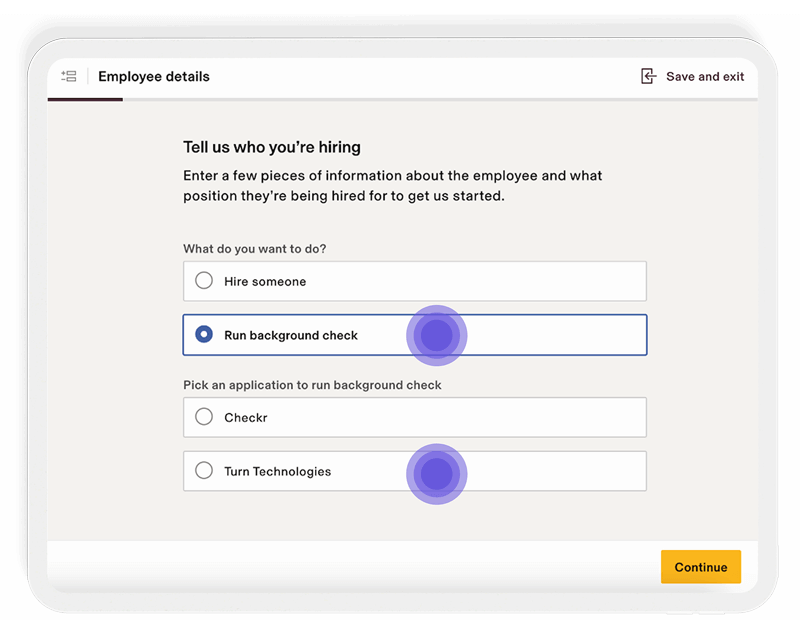Screen dimensions: 800x620
Task: Click the "Tell us who you're hiring" heading
Action: point(271,147)
